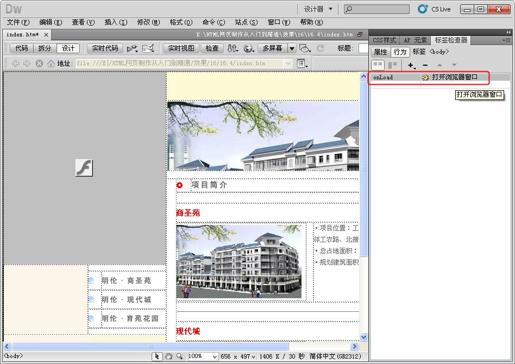Screen dimensions: 515x364
Task: Switch to 代码 (Code) view
Action: pos(22,48)
